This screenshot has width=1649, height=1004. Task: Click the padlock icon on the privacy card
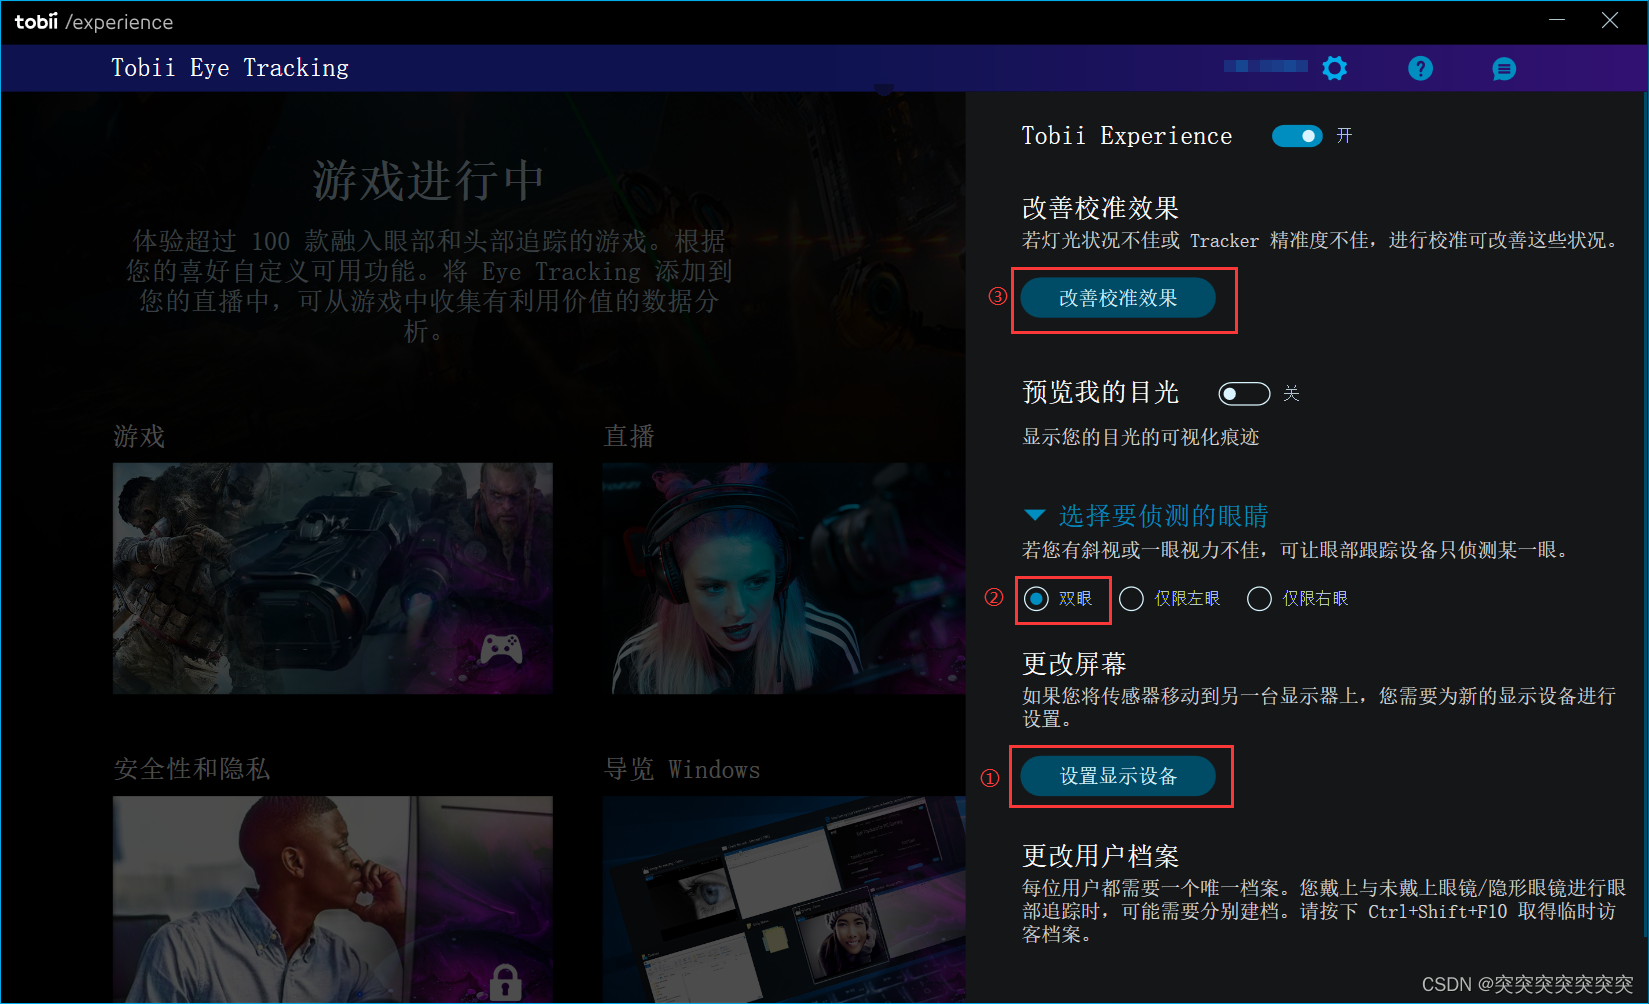click(x=505, y=982)
